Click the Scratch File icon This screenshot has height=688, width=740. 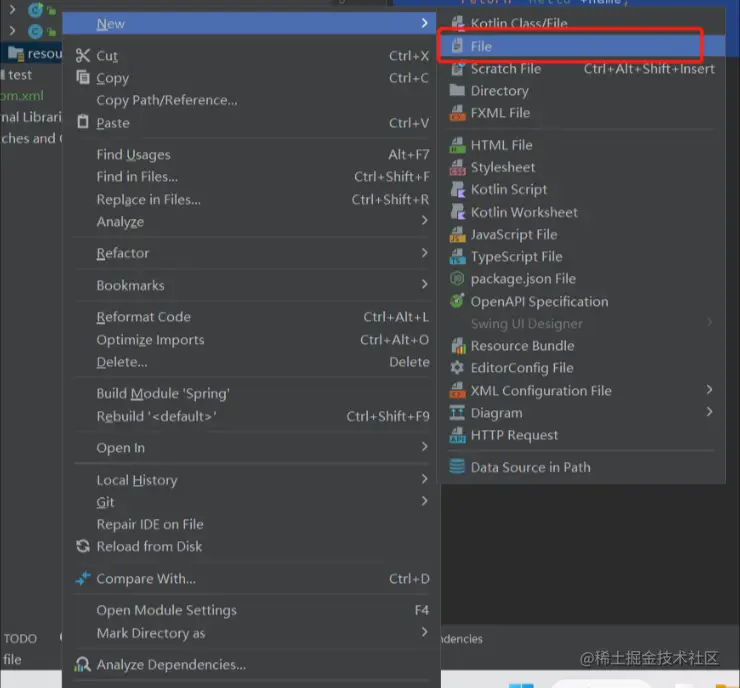pos(457,69)
